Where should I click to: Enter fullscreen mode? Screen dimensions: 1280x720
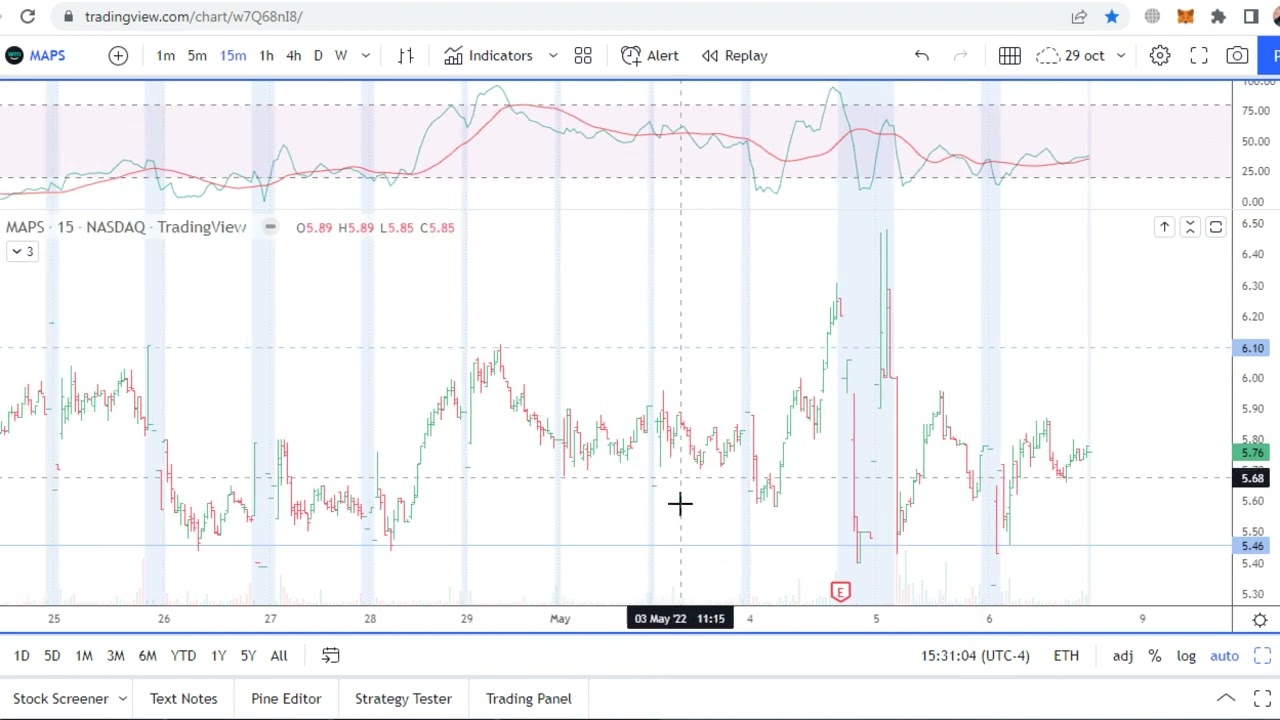click(x=1199, y=55)
